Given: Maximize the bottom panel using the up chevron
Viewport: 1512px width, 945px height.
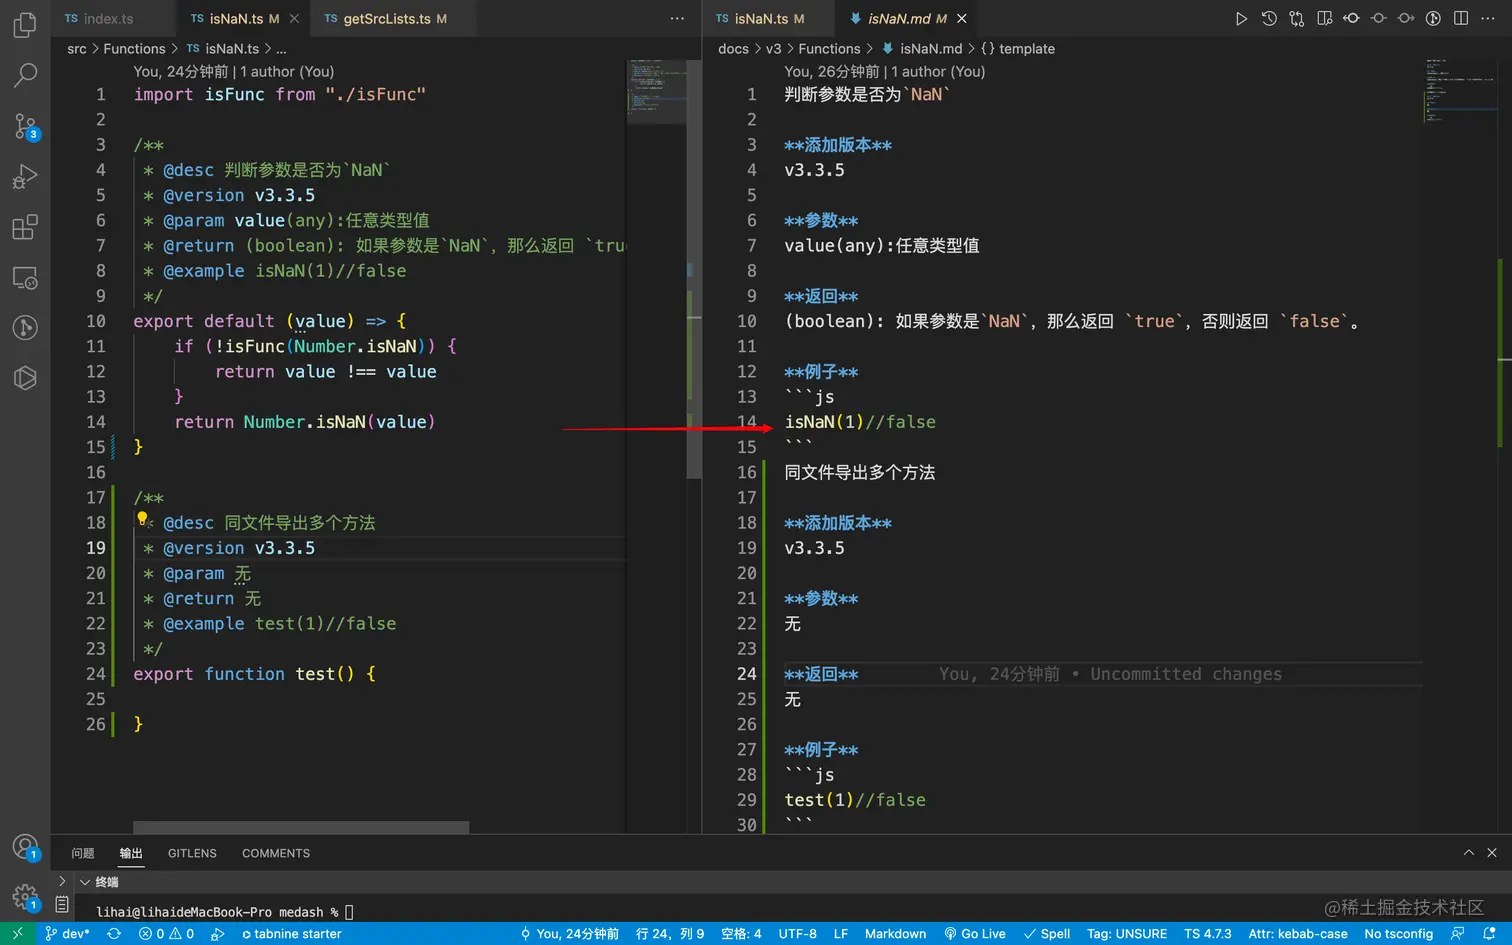Looking at the screenshot, I should pyautogui.click(x=1468, y=853).
